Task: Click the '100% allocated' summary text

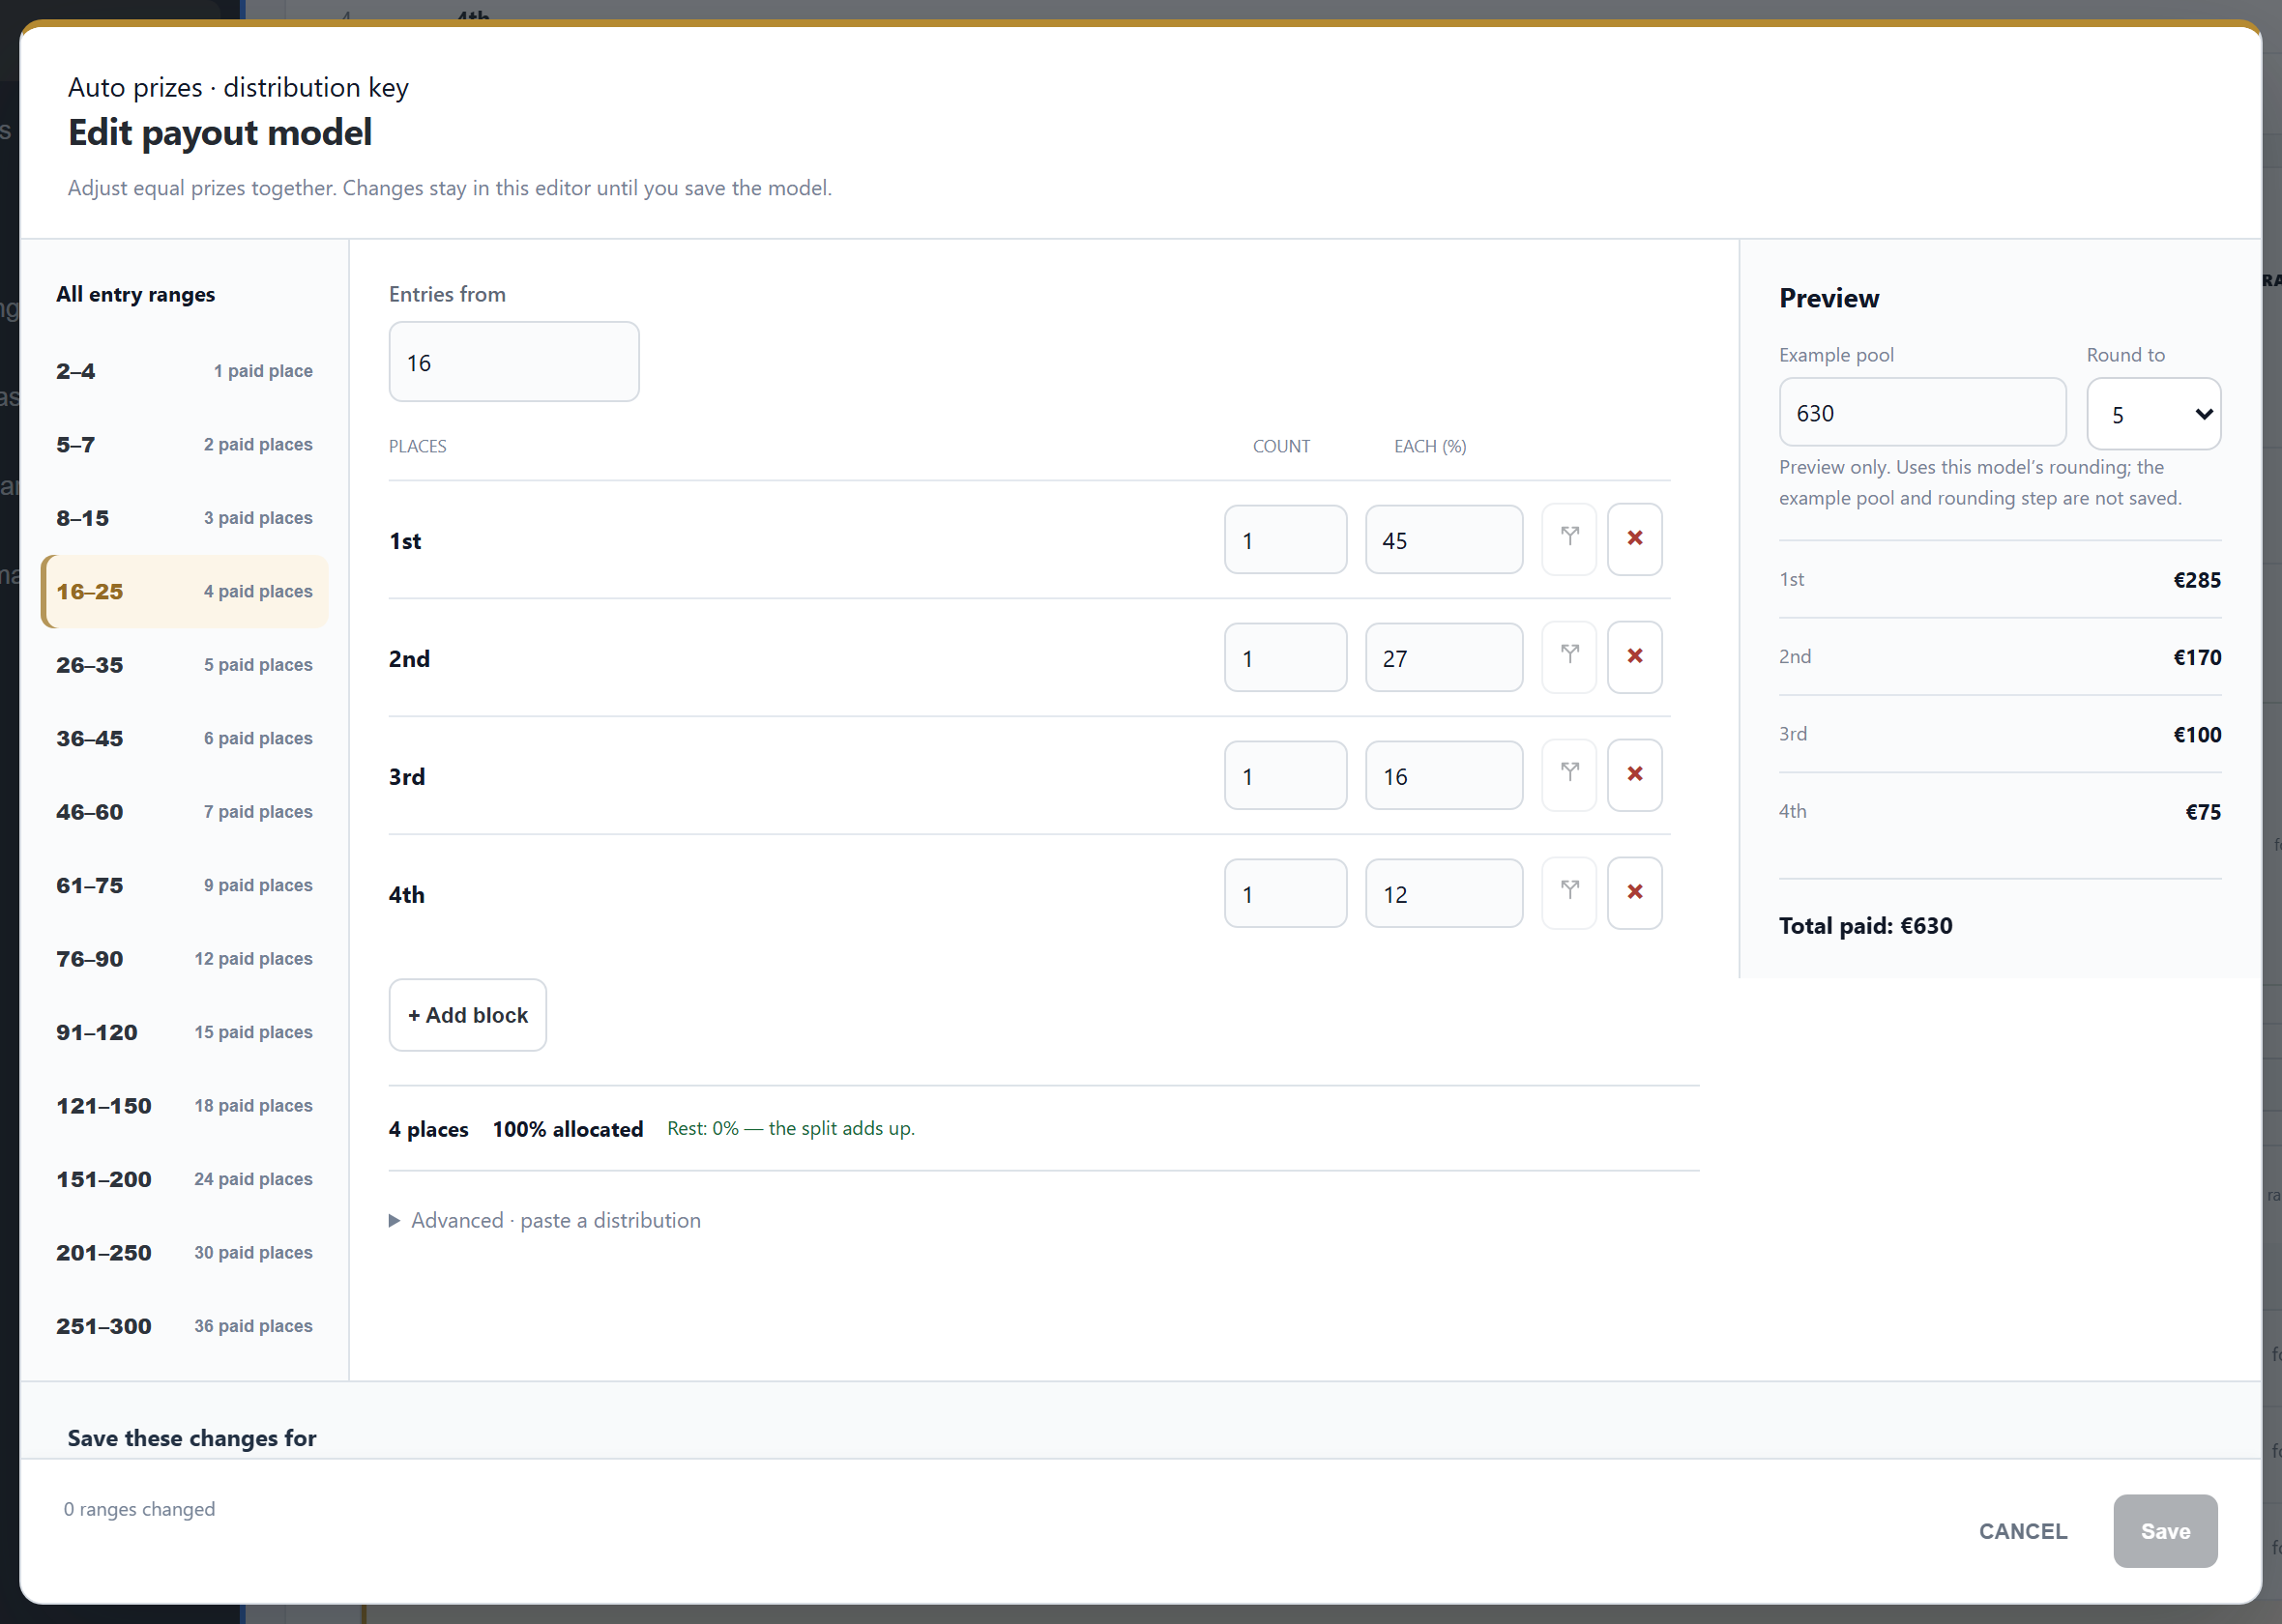Action: 567,1129
